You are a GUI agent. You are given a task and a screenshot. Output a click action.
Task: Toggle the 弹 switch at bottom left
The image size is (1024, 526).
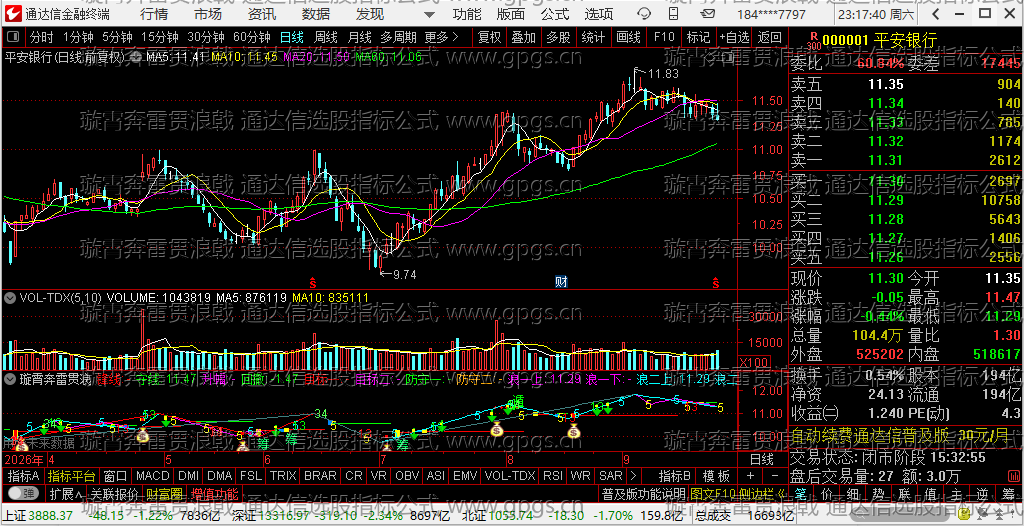pyautogui.click(x=23, y=493)
